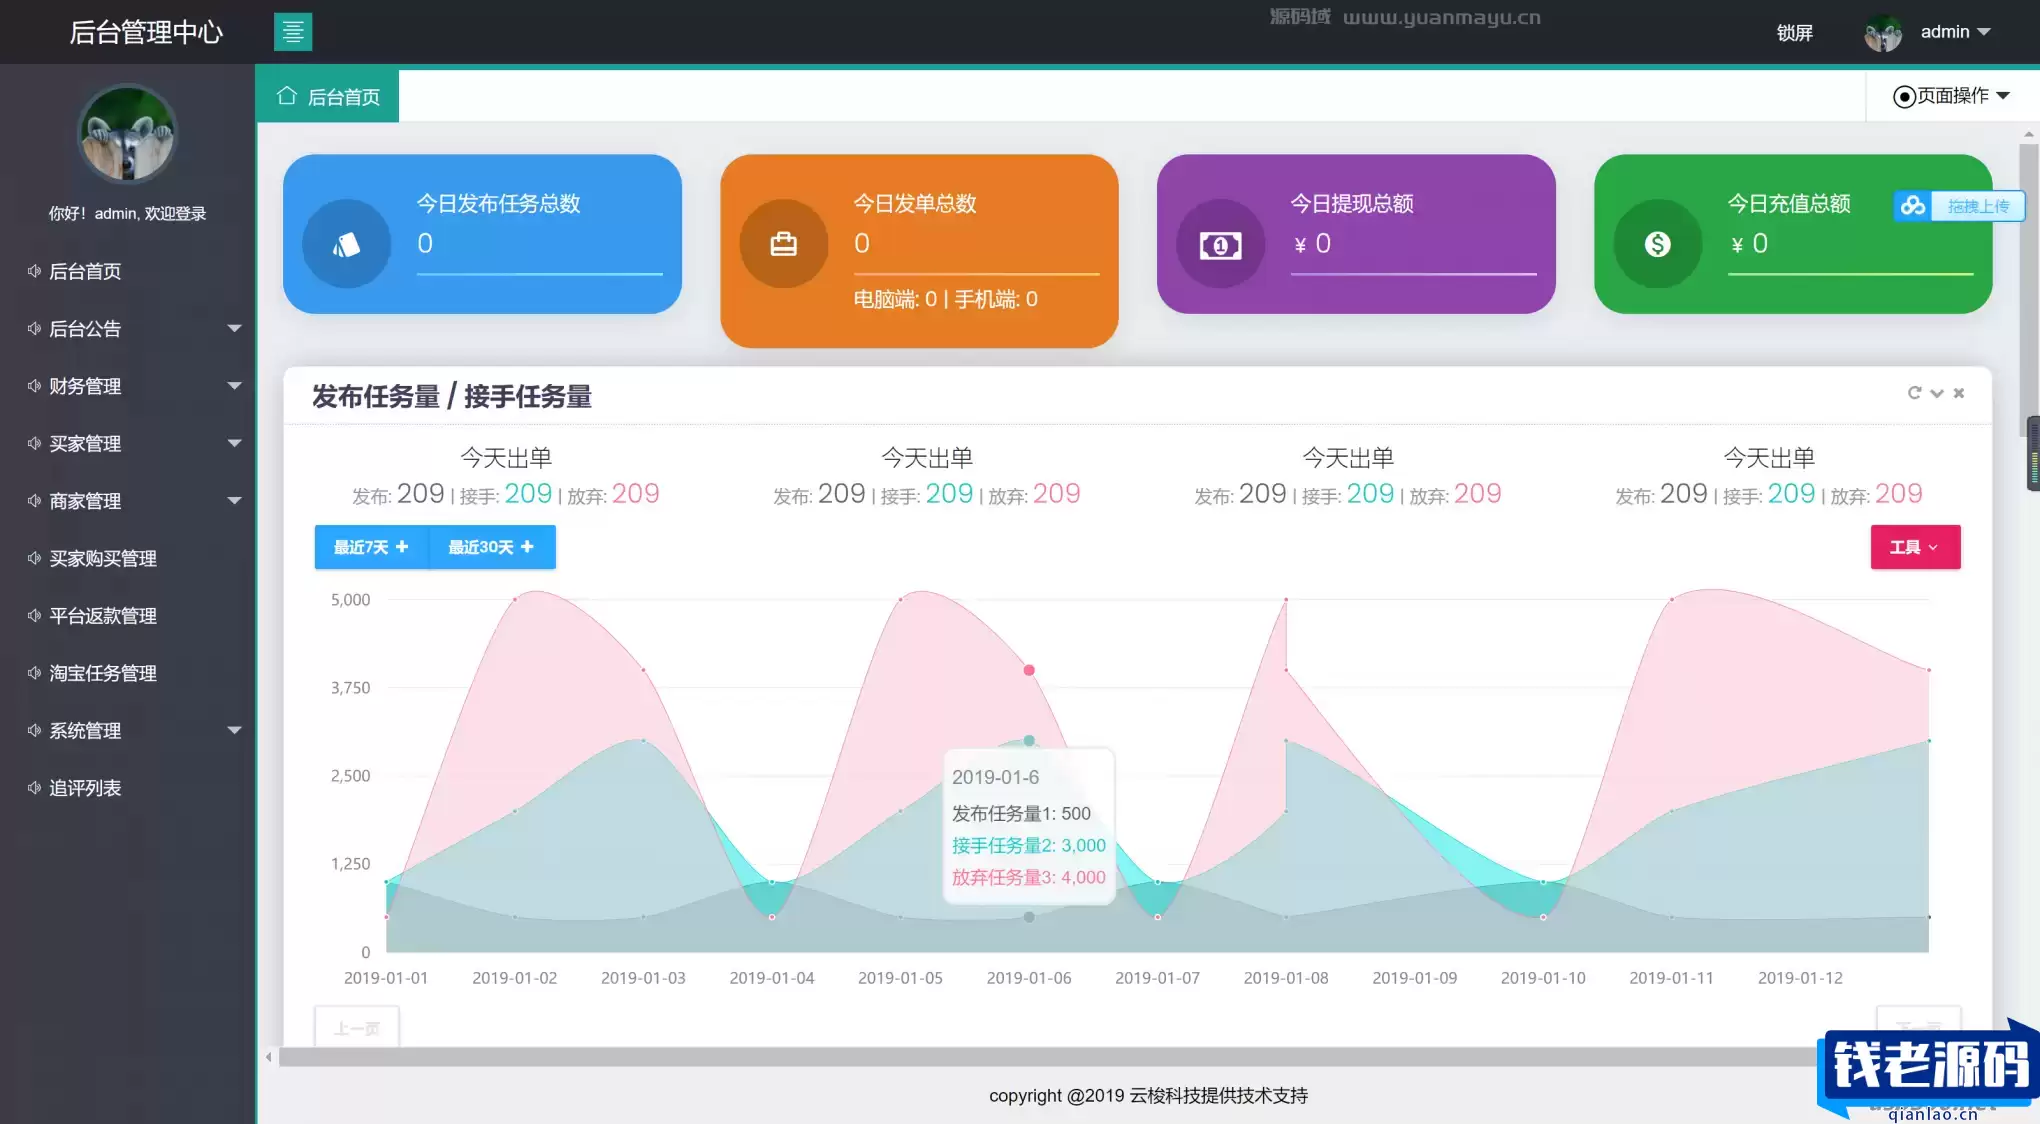Click the home icon on 后台首页 tab

[x=287, y=95]
